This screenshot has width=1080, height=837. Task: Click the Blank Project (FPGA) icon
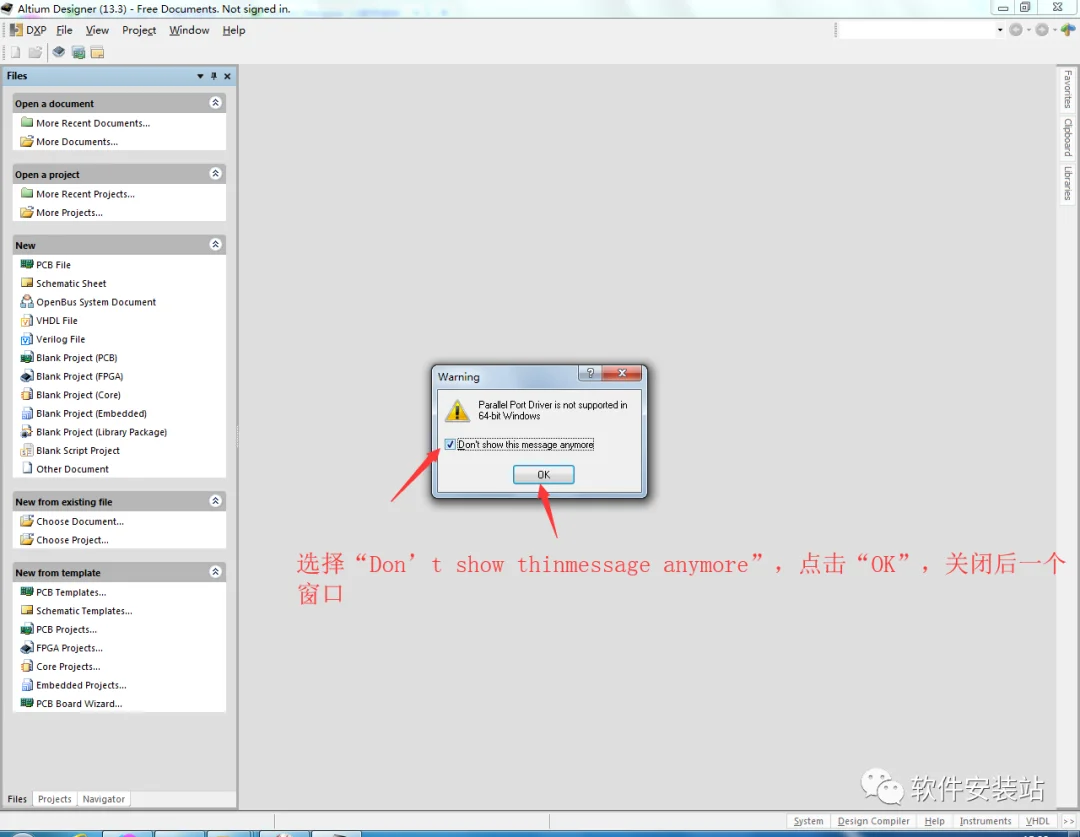coord(27,376)
